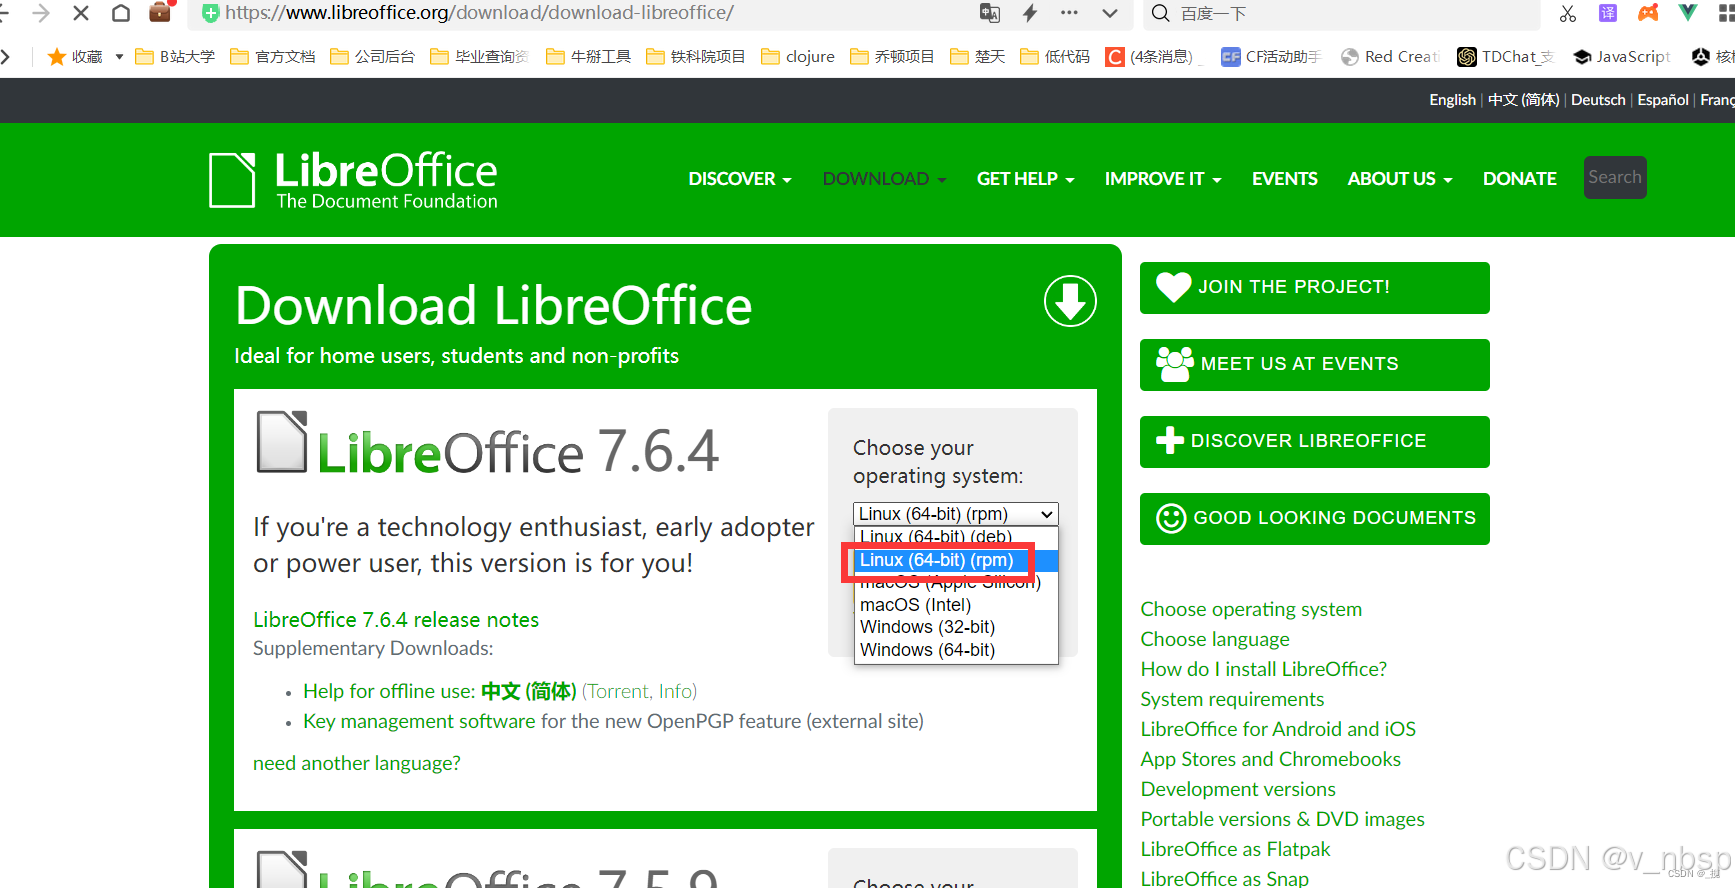Click the scissors screenshot icon
This screenshot has width=1735, height=888.
pyautogui.click(x=1568, y=13)
